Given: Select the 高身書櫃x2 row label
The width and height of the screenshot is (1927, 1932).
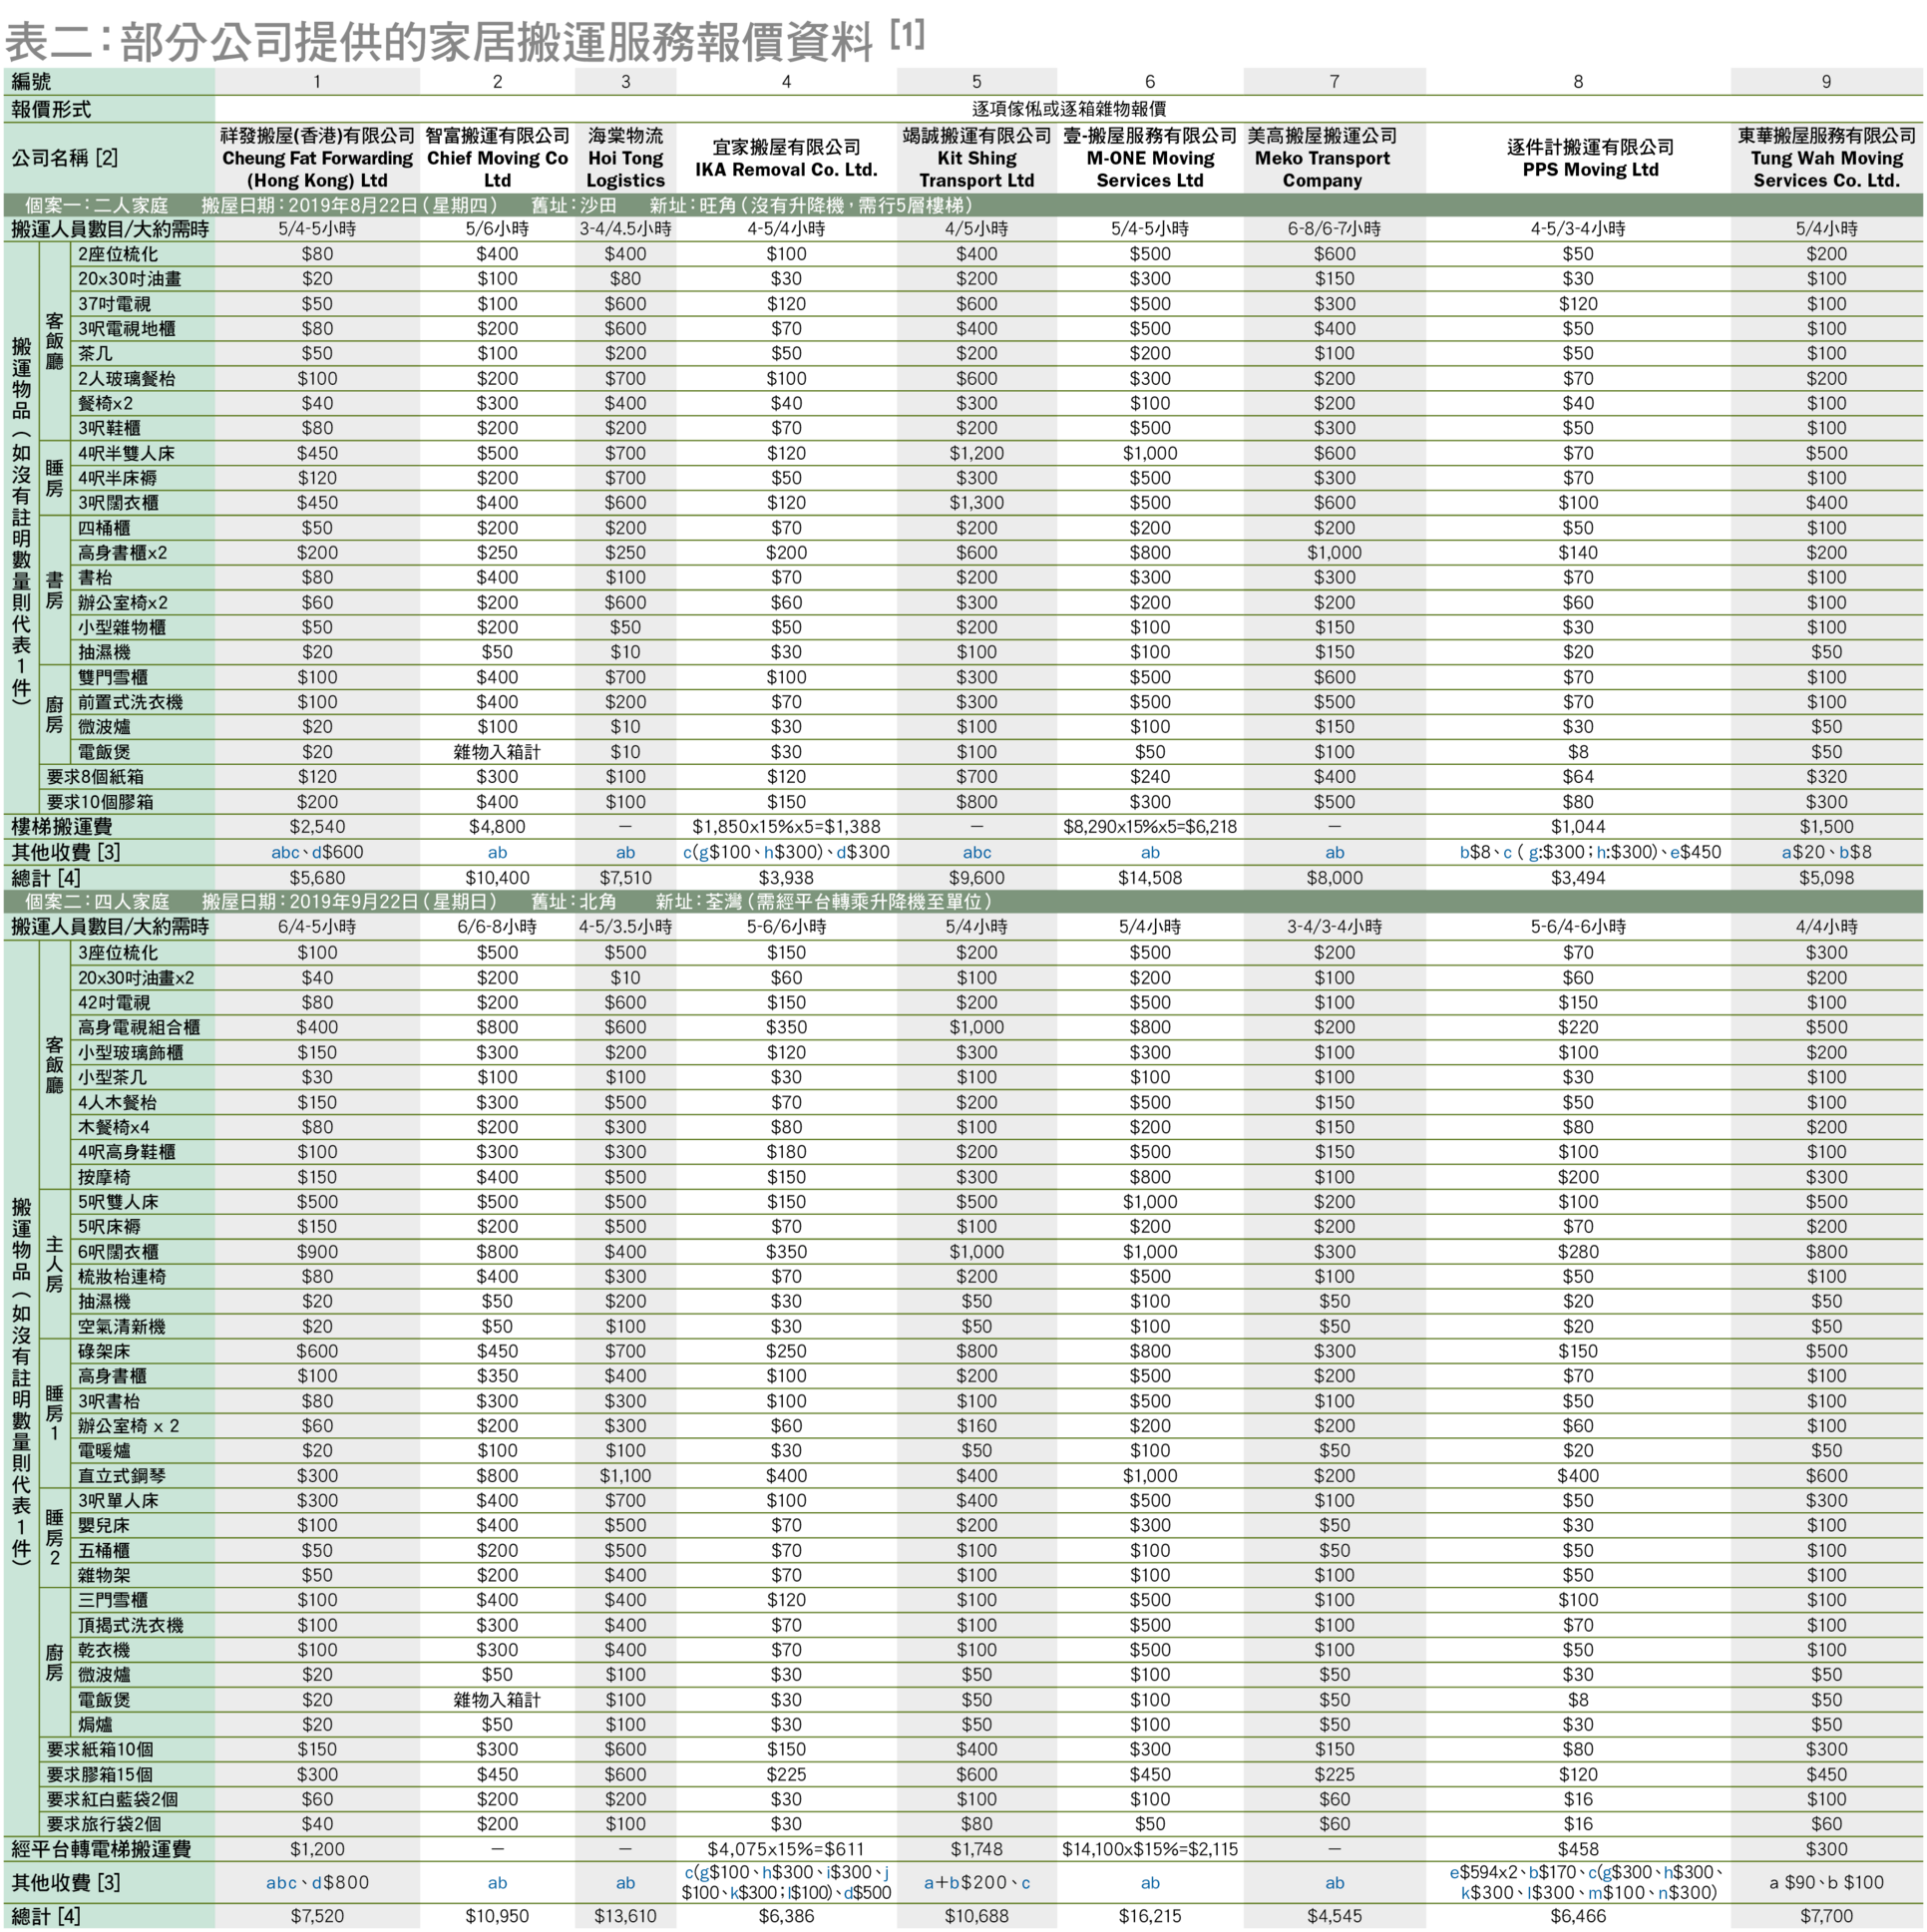Looking at the screenshot, I should coord(122,552).
